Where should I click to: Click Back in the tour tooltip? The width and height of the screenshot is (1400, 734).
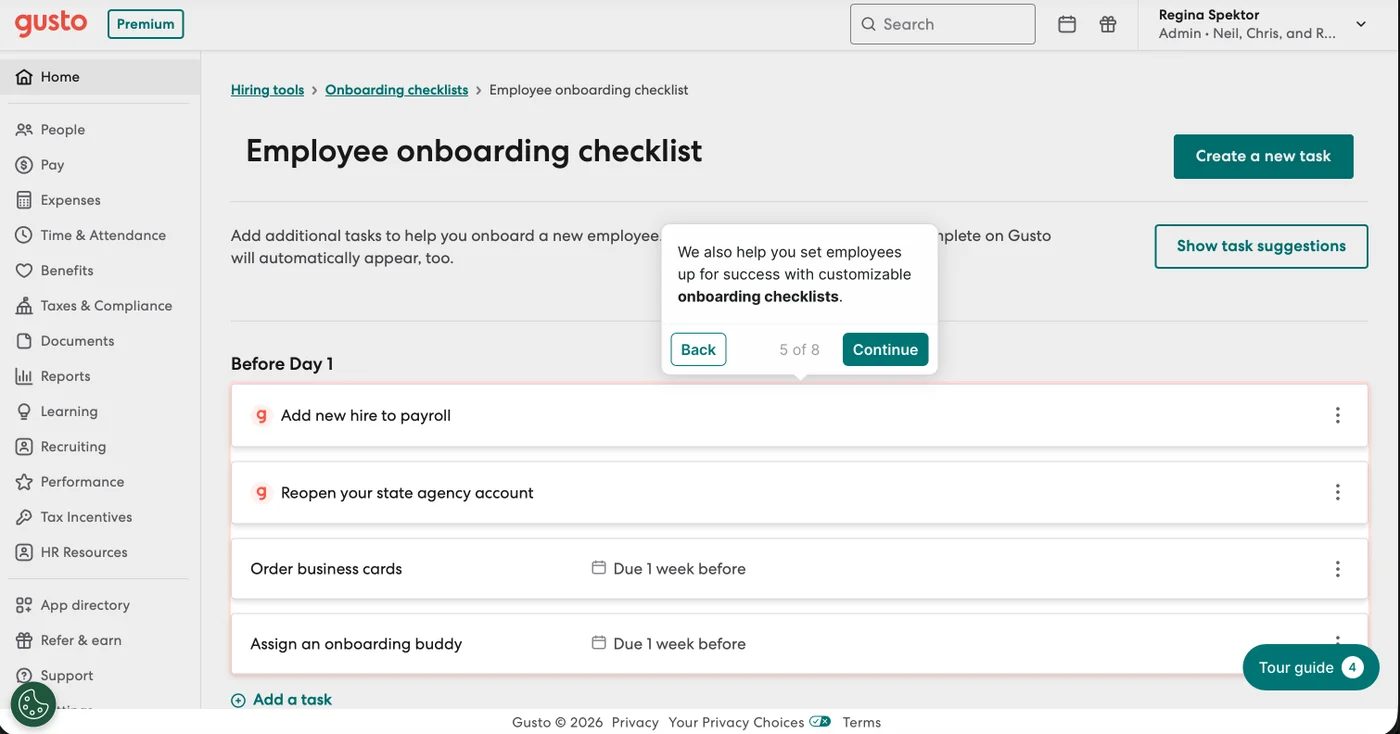click(698, 349)
